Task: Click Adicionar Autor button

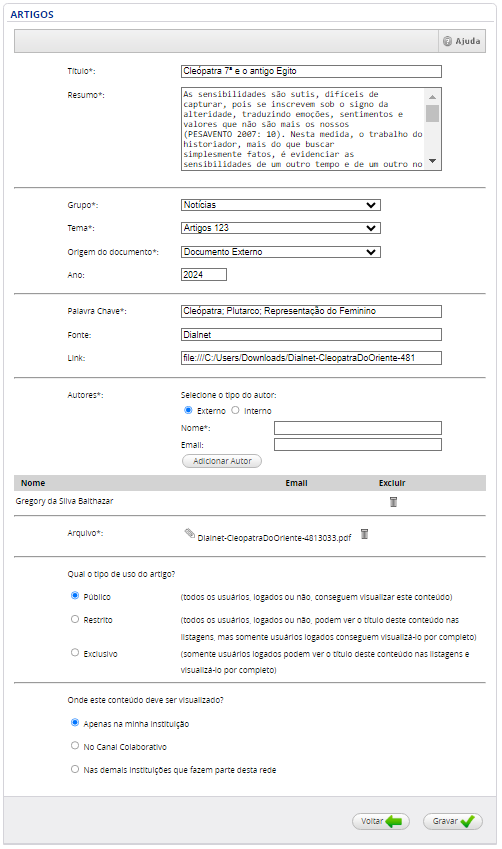Action: [x=222, y=461]
